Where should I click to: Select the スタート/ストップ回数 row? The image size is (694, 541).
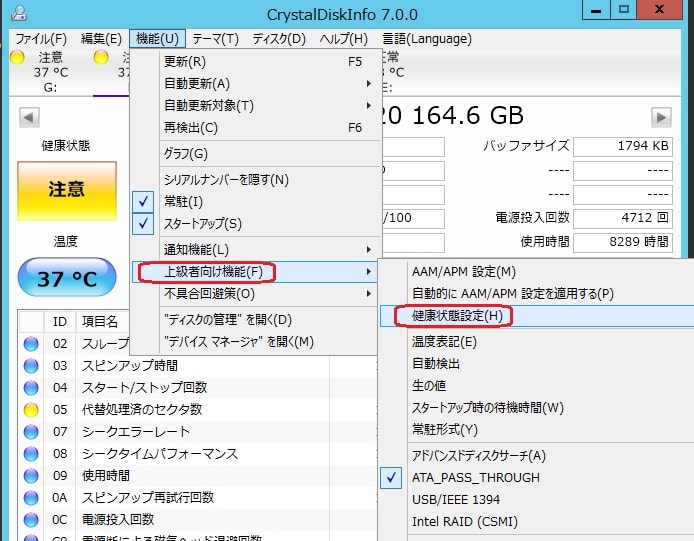(x=198, y=388)
